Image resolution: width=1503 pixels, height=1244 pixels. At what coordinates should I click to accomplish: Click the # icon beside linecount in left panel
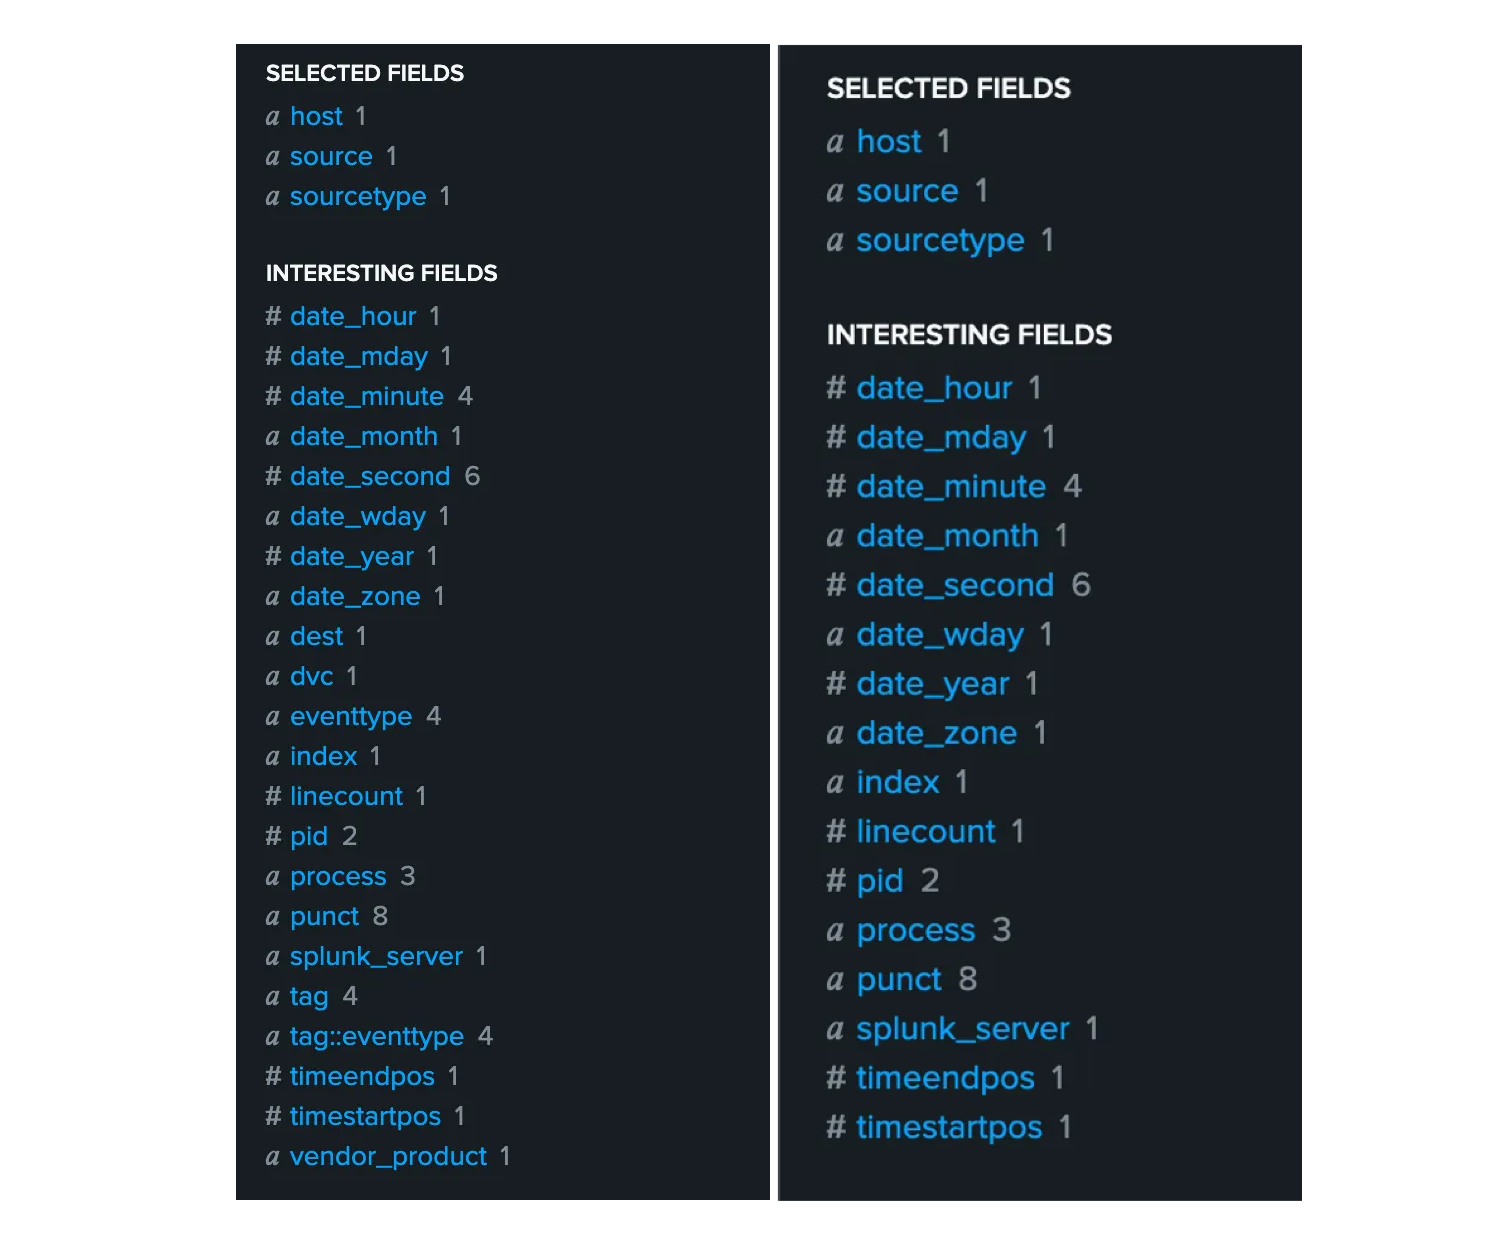pyautogui.click(x=273, y=796)
